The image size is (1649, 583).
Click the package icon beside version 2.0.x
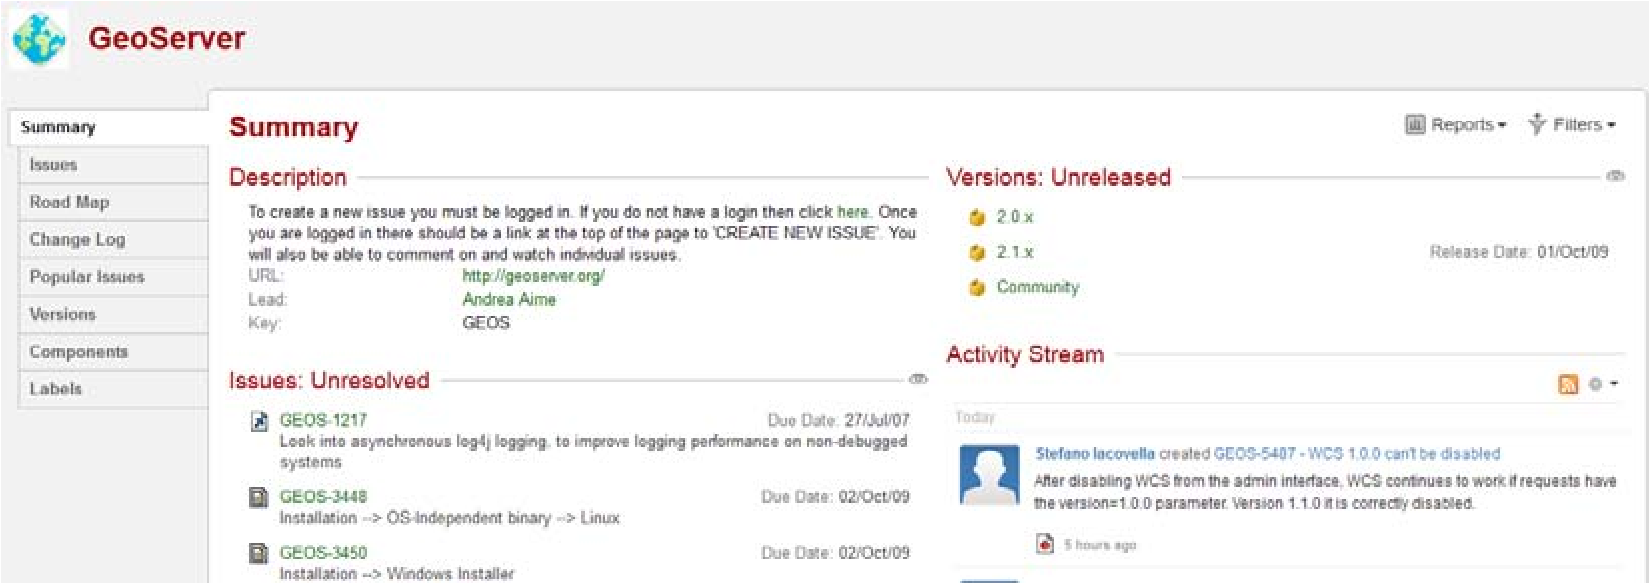(x=977, y=217)
